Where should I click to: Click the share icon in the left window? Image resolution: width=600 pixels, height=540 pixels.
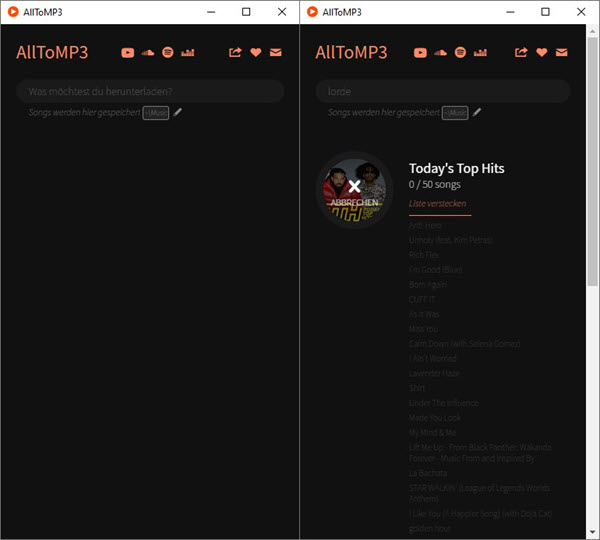(235, 52)
